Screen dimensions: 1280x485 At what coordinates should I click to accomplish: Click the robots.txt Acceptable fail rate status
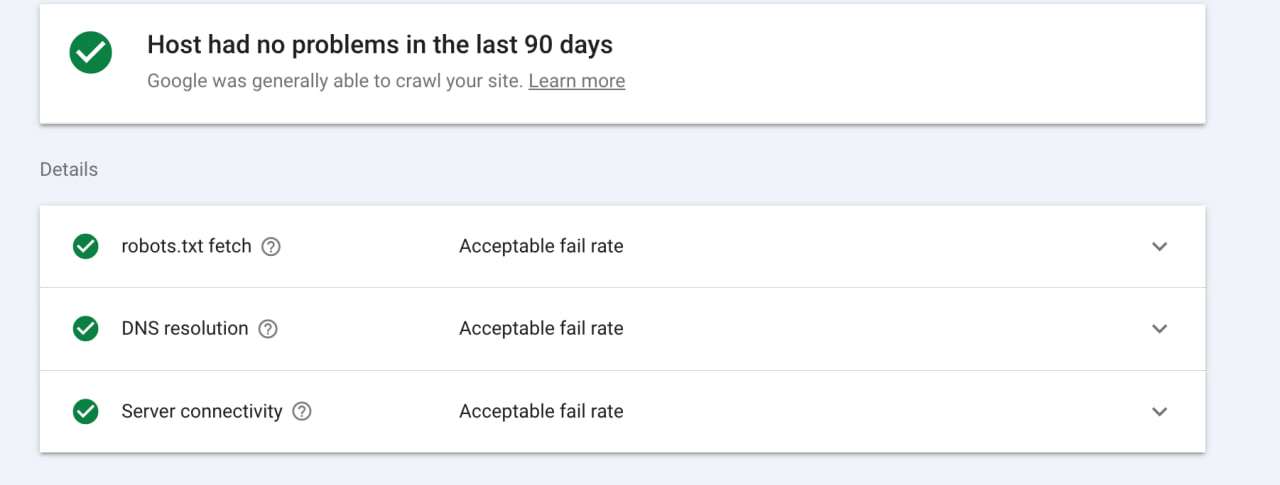[x=541, y=246]
